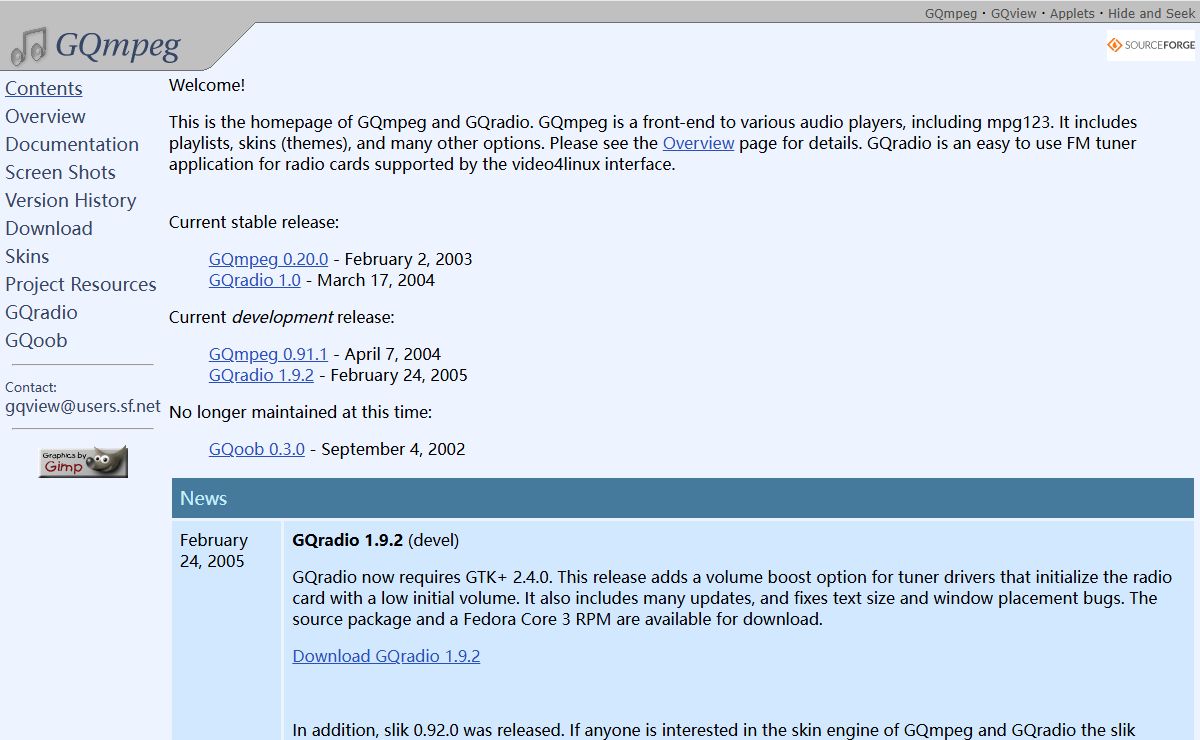Open the GQradio 1.9.2 development release link
Image resolution: width=1200 pixels, height=740 pixels.
pos(261,375)
